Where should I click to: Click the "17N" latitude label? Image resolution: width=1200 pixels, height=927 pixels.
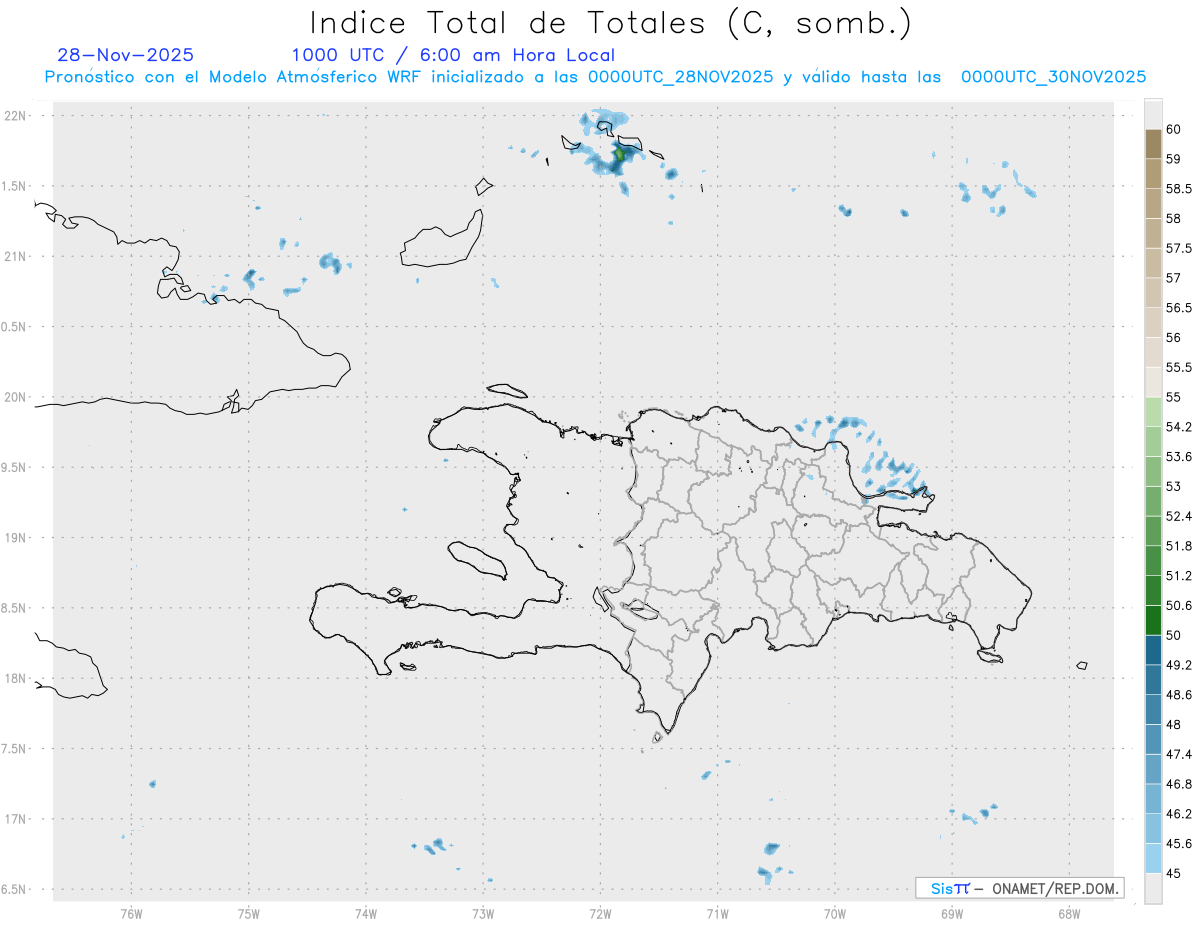[17, 819]
